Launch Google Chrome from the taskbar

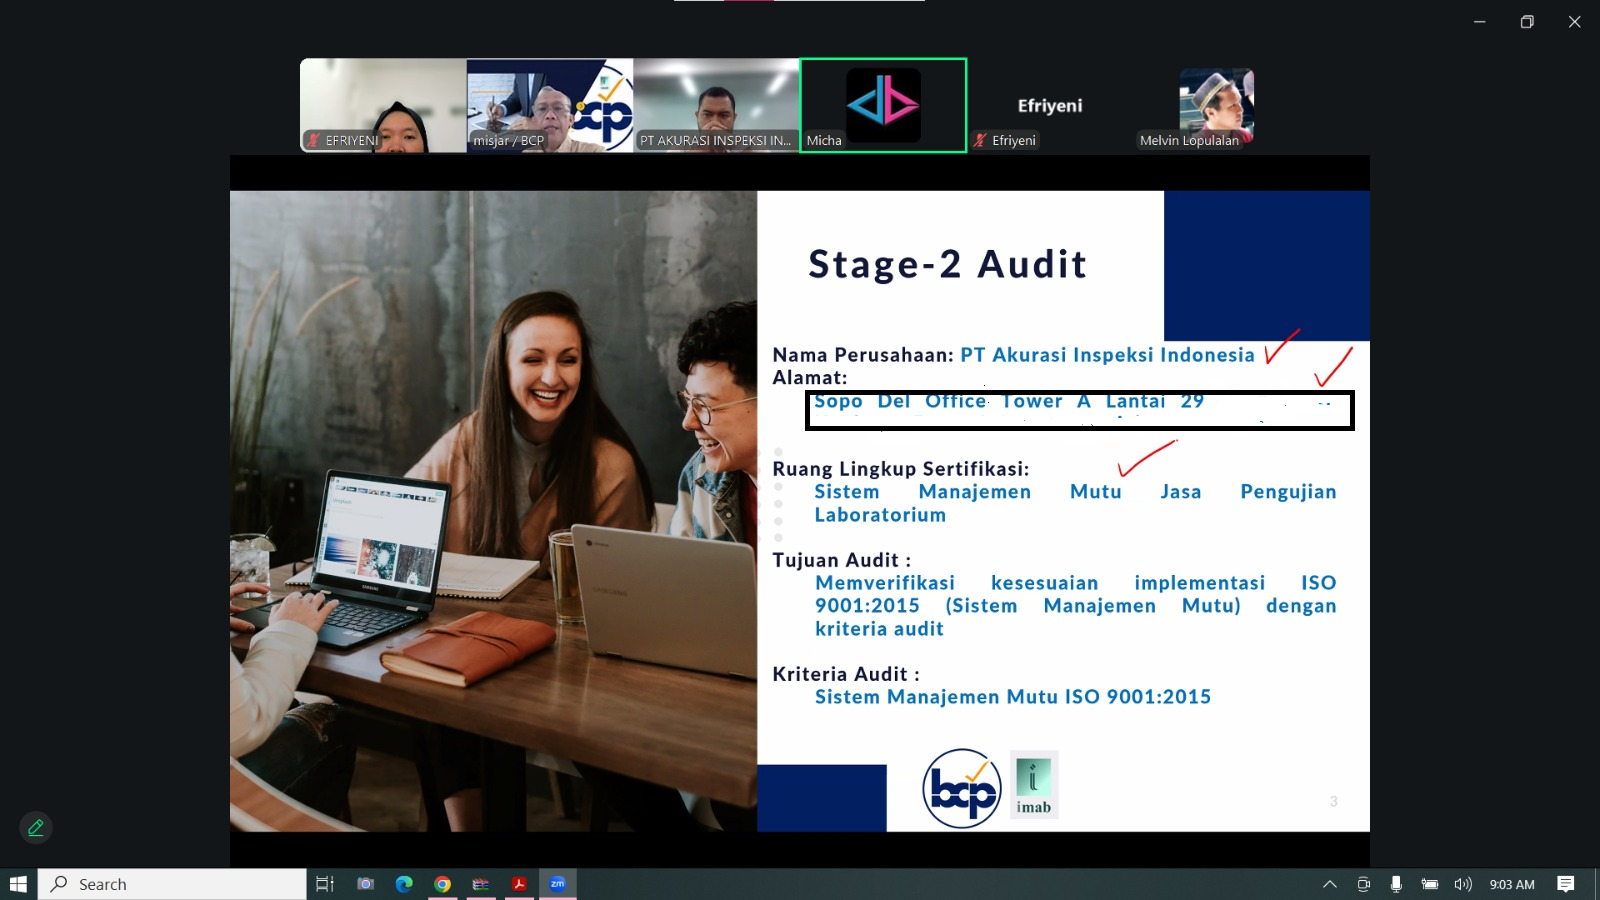pos(442,884)
